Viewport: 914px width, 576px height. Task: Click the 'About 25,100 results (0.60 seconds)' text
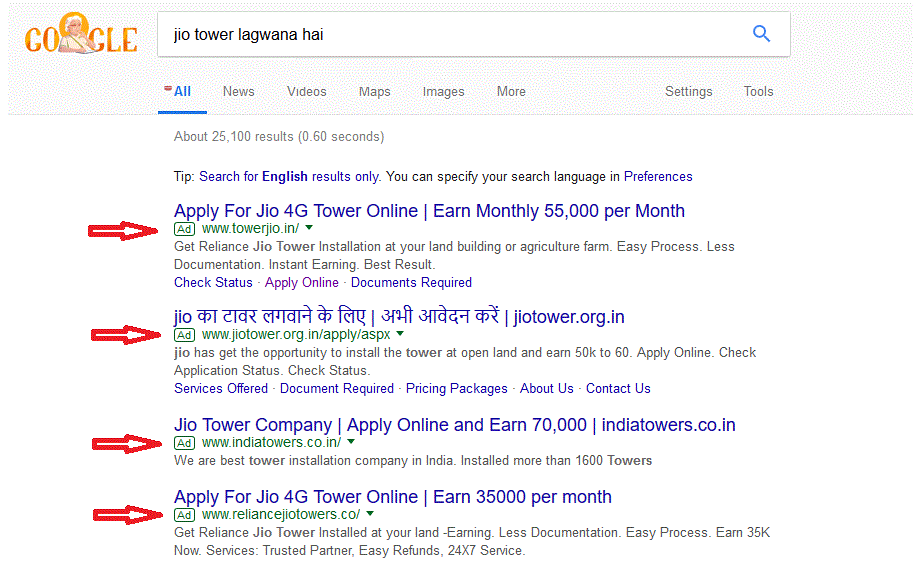[279, 137]
